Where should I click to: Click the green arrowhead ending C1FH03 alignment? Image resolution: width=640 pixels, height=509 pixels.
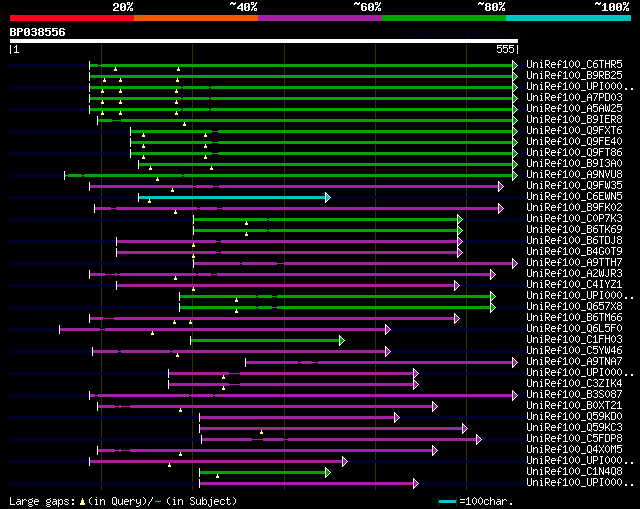coord(342,340)
